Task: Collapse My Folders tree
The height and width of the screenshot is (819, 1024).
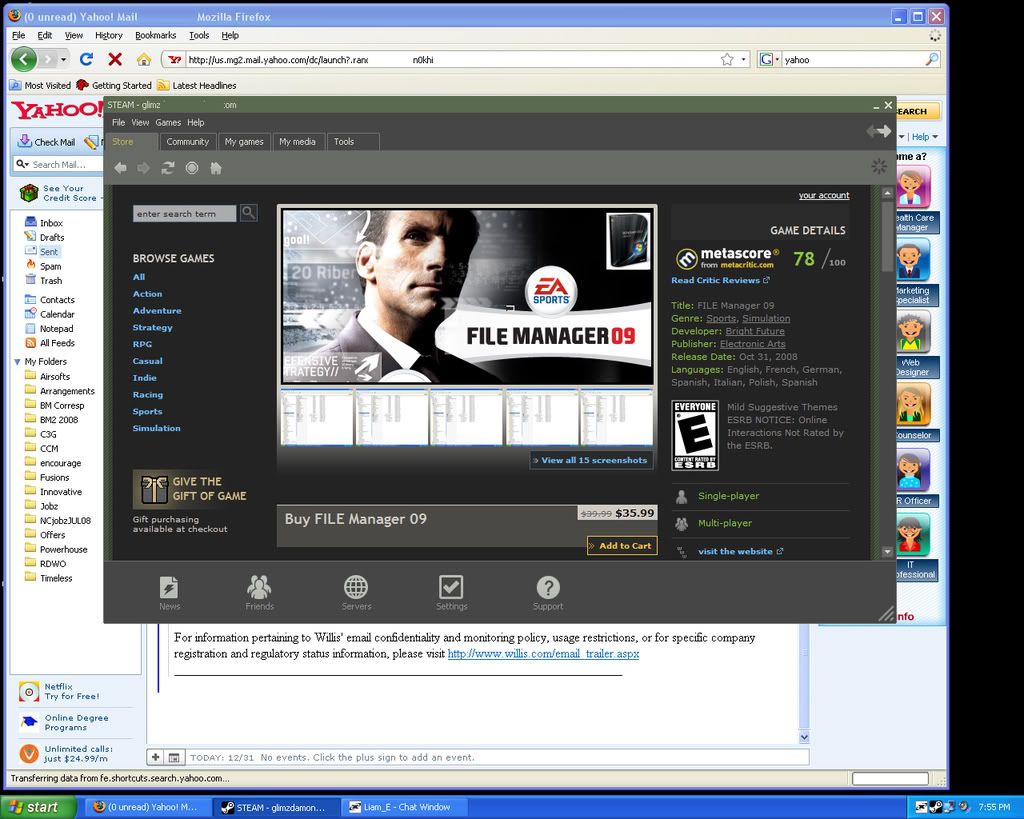Action: 17,362
